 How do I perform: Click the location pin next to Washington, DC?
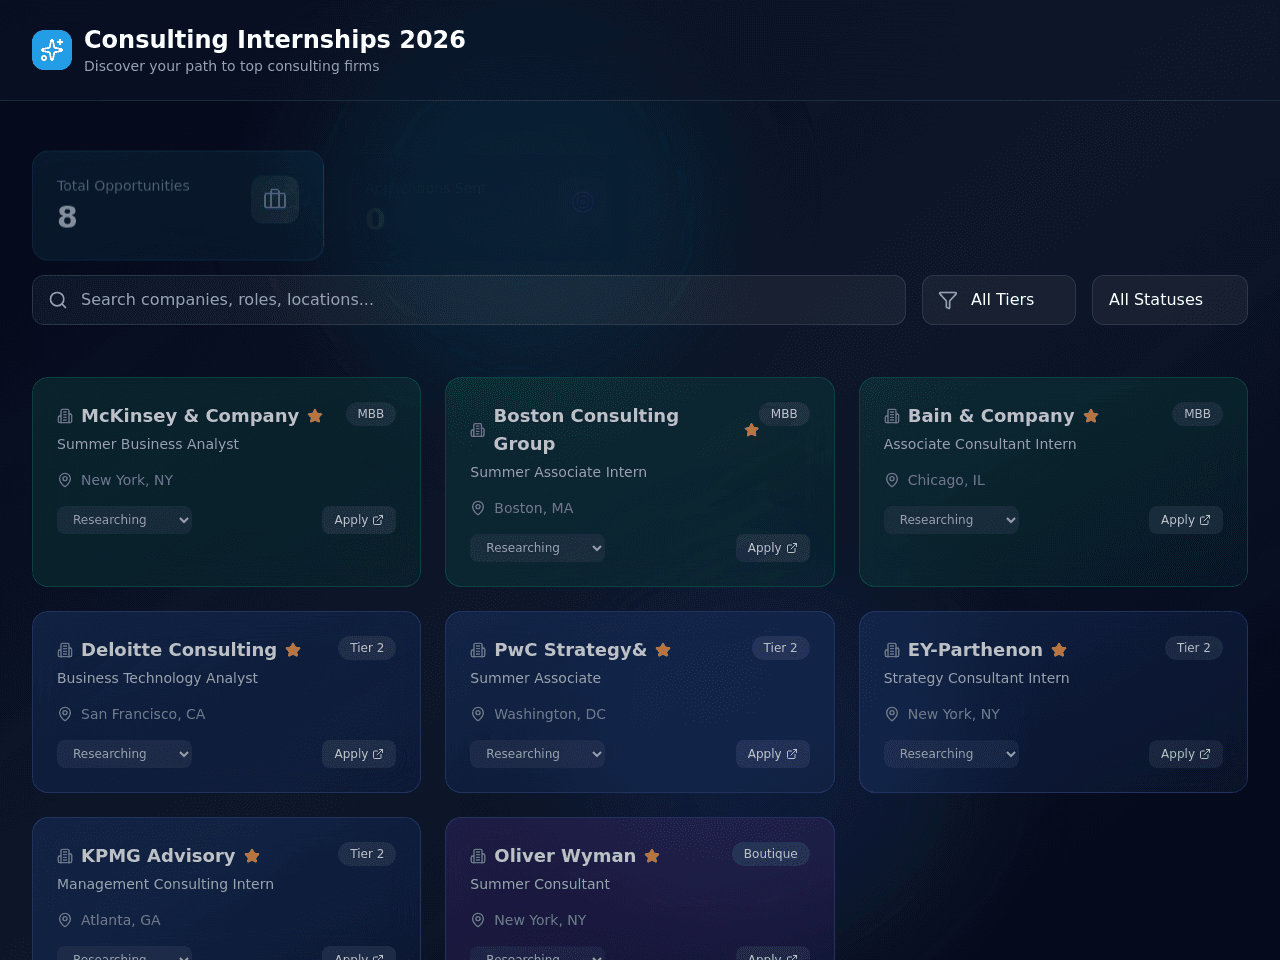coord(478,714)
